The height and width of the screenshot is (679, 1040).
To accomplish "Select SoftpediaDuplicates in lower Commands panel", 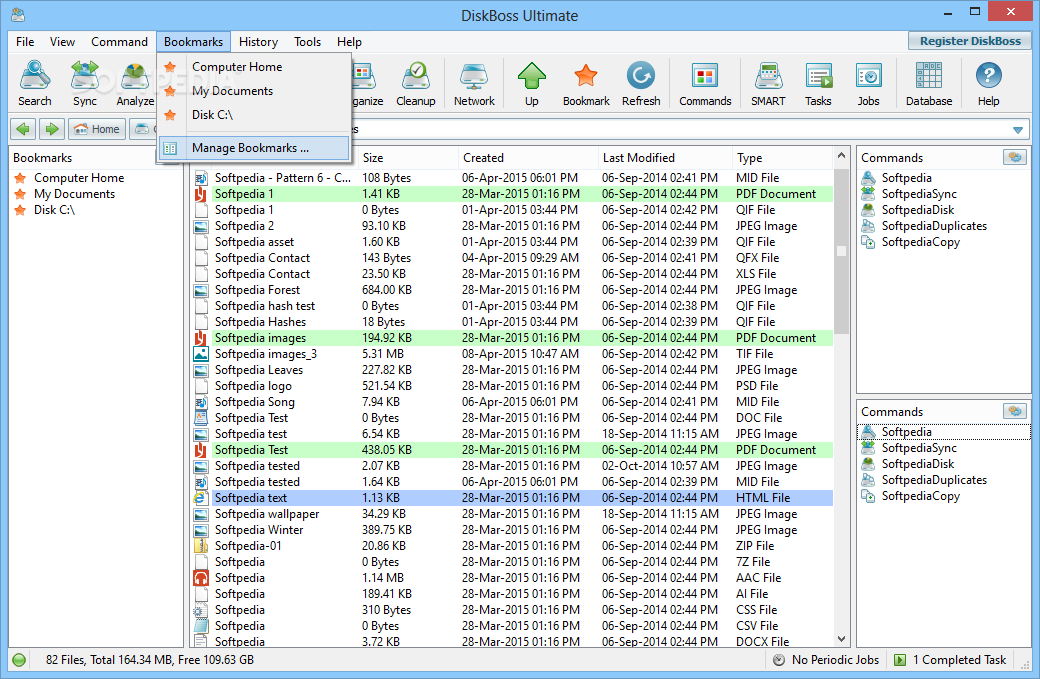I will click(934, 479).
